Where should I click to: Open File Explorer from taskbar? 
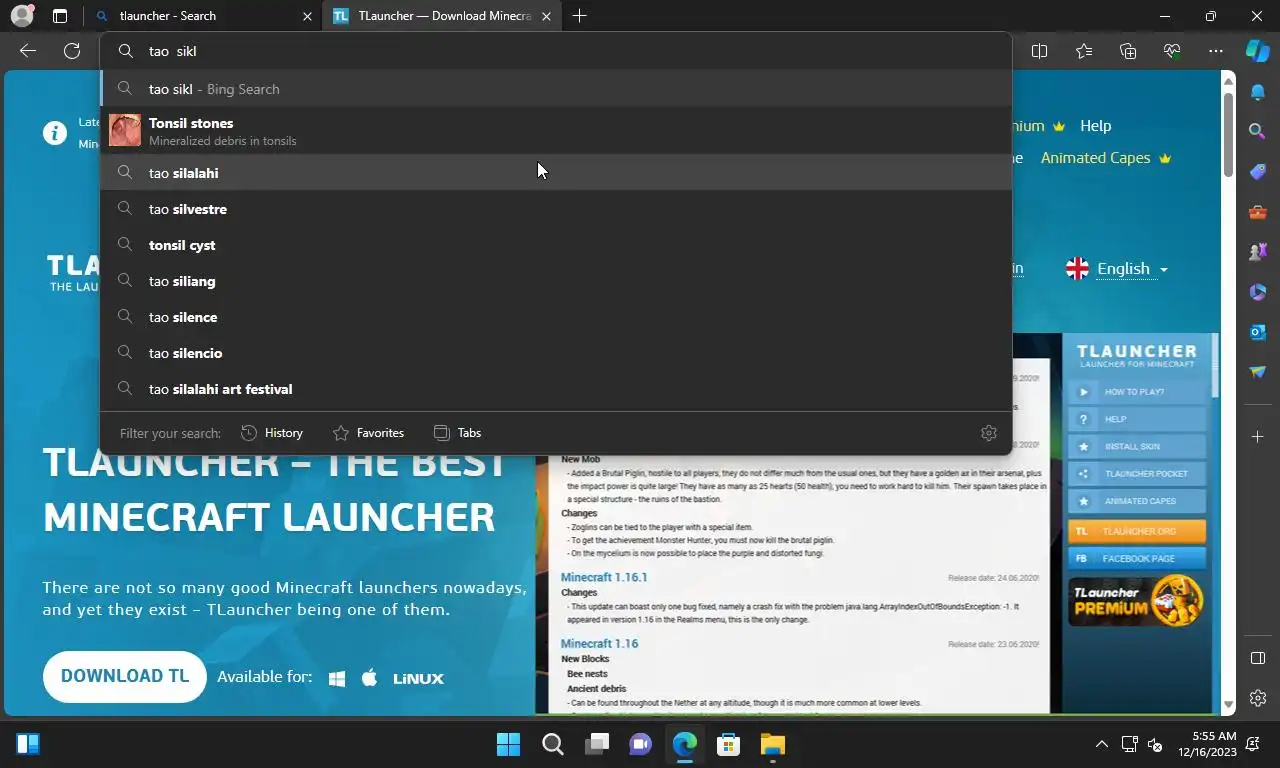pos(772,744)
